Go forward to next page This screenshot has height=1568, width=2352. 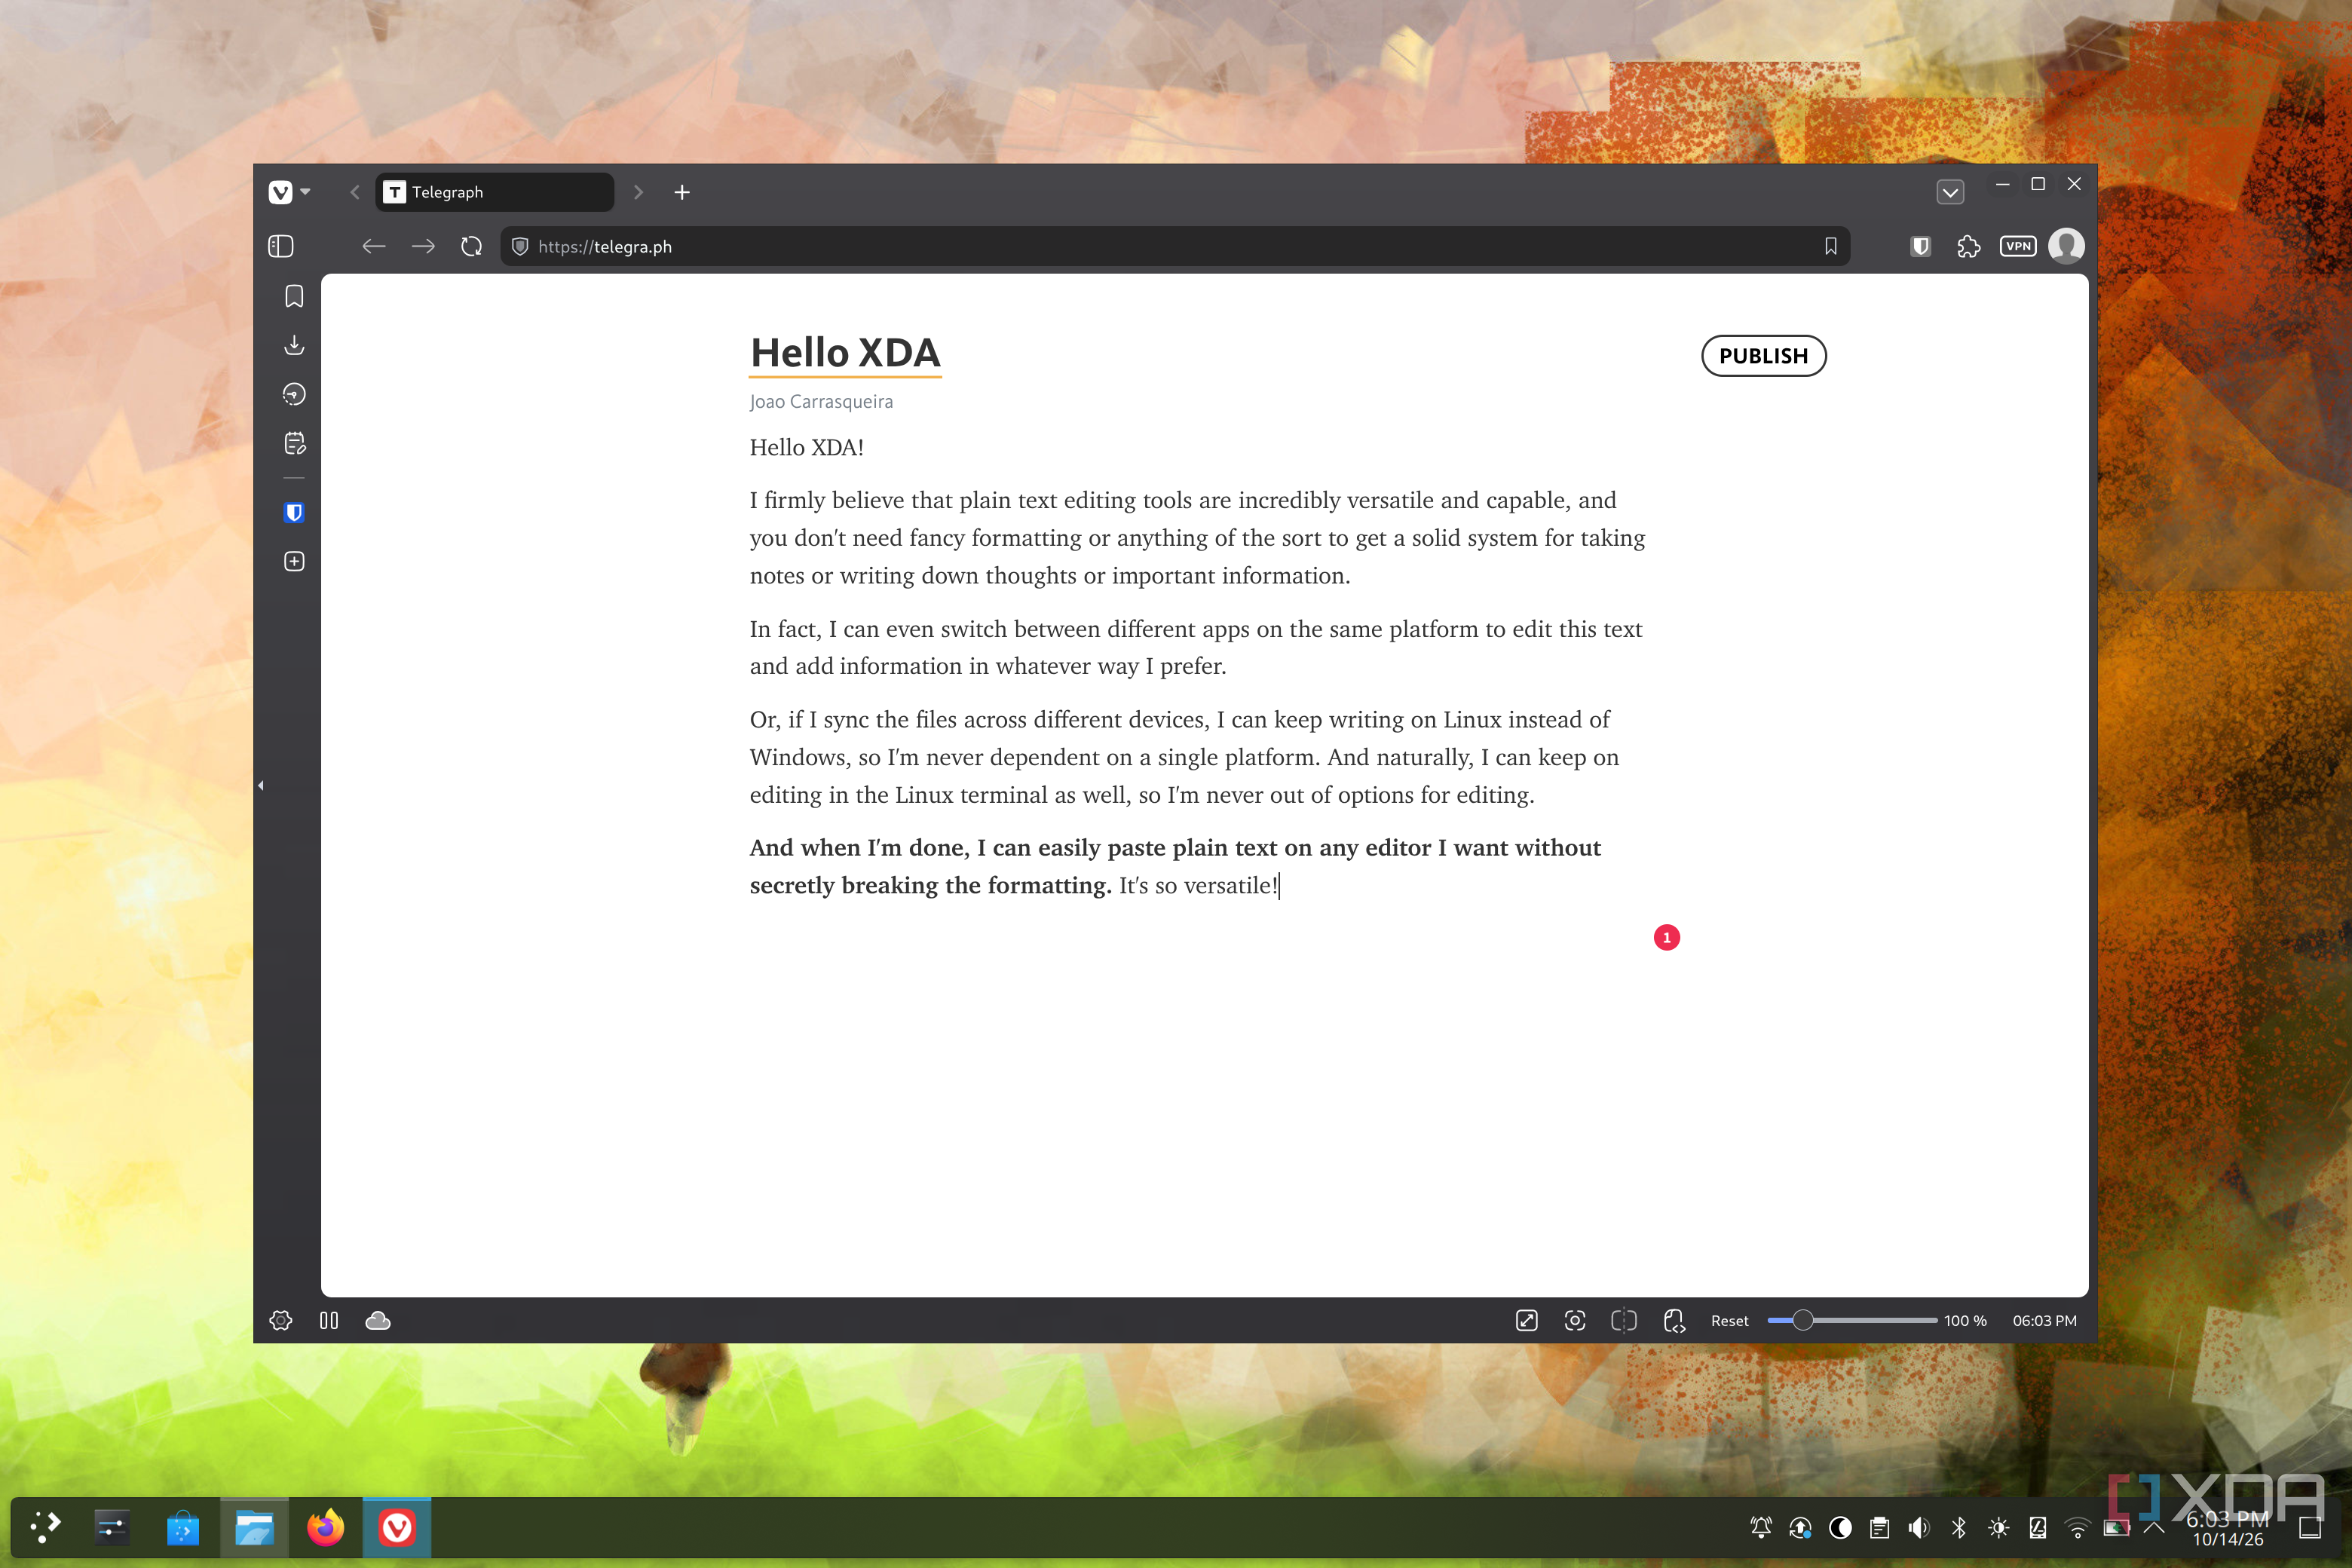coord(423,246)
